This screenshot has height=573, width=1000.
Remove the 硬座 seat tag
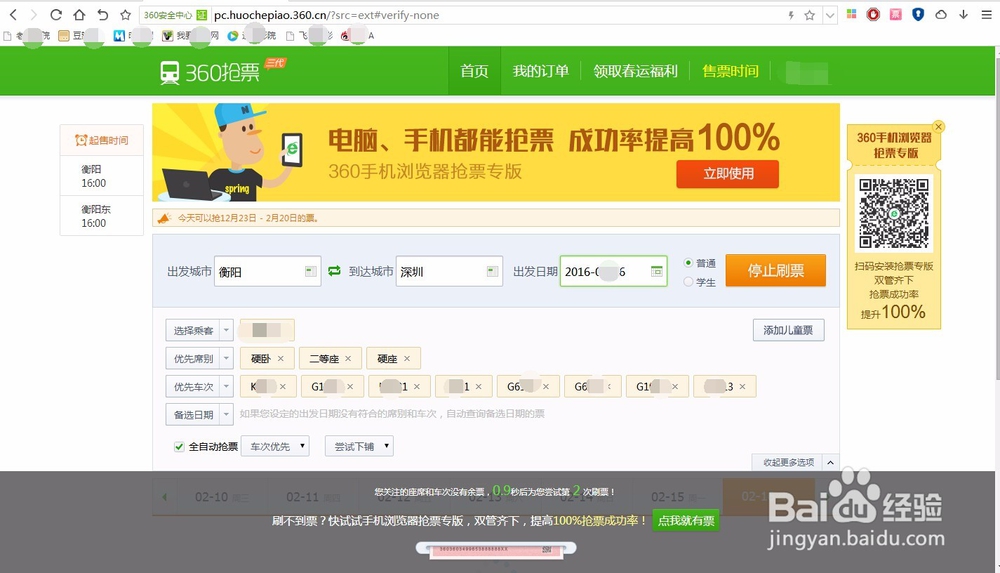[x=407, y=359]
